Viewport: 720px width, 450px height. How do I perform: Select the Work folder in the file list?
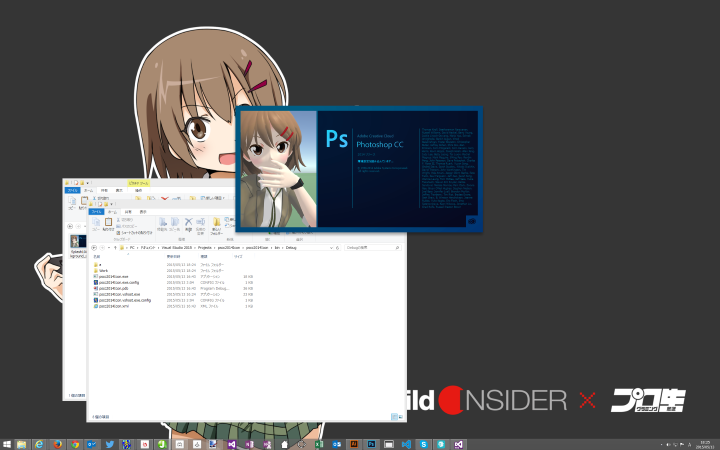[103, 270]
